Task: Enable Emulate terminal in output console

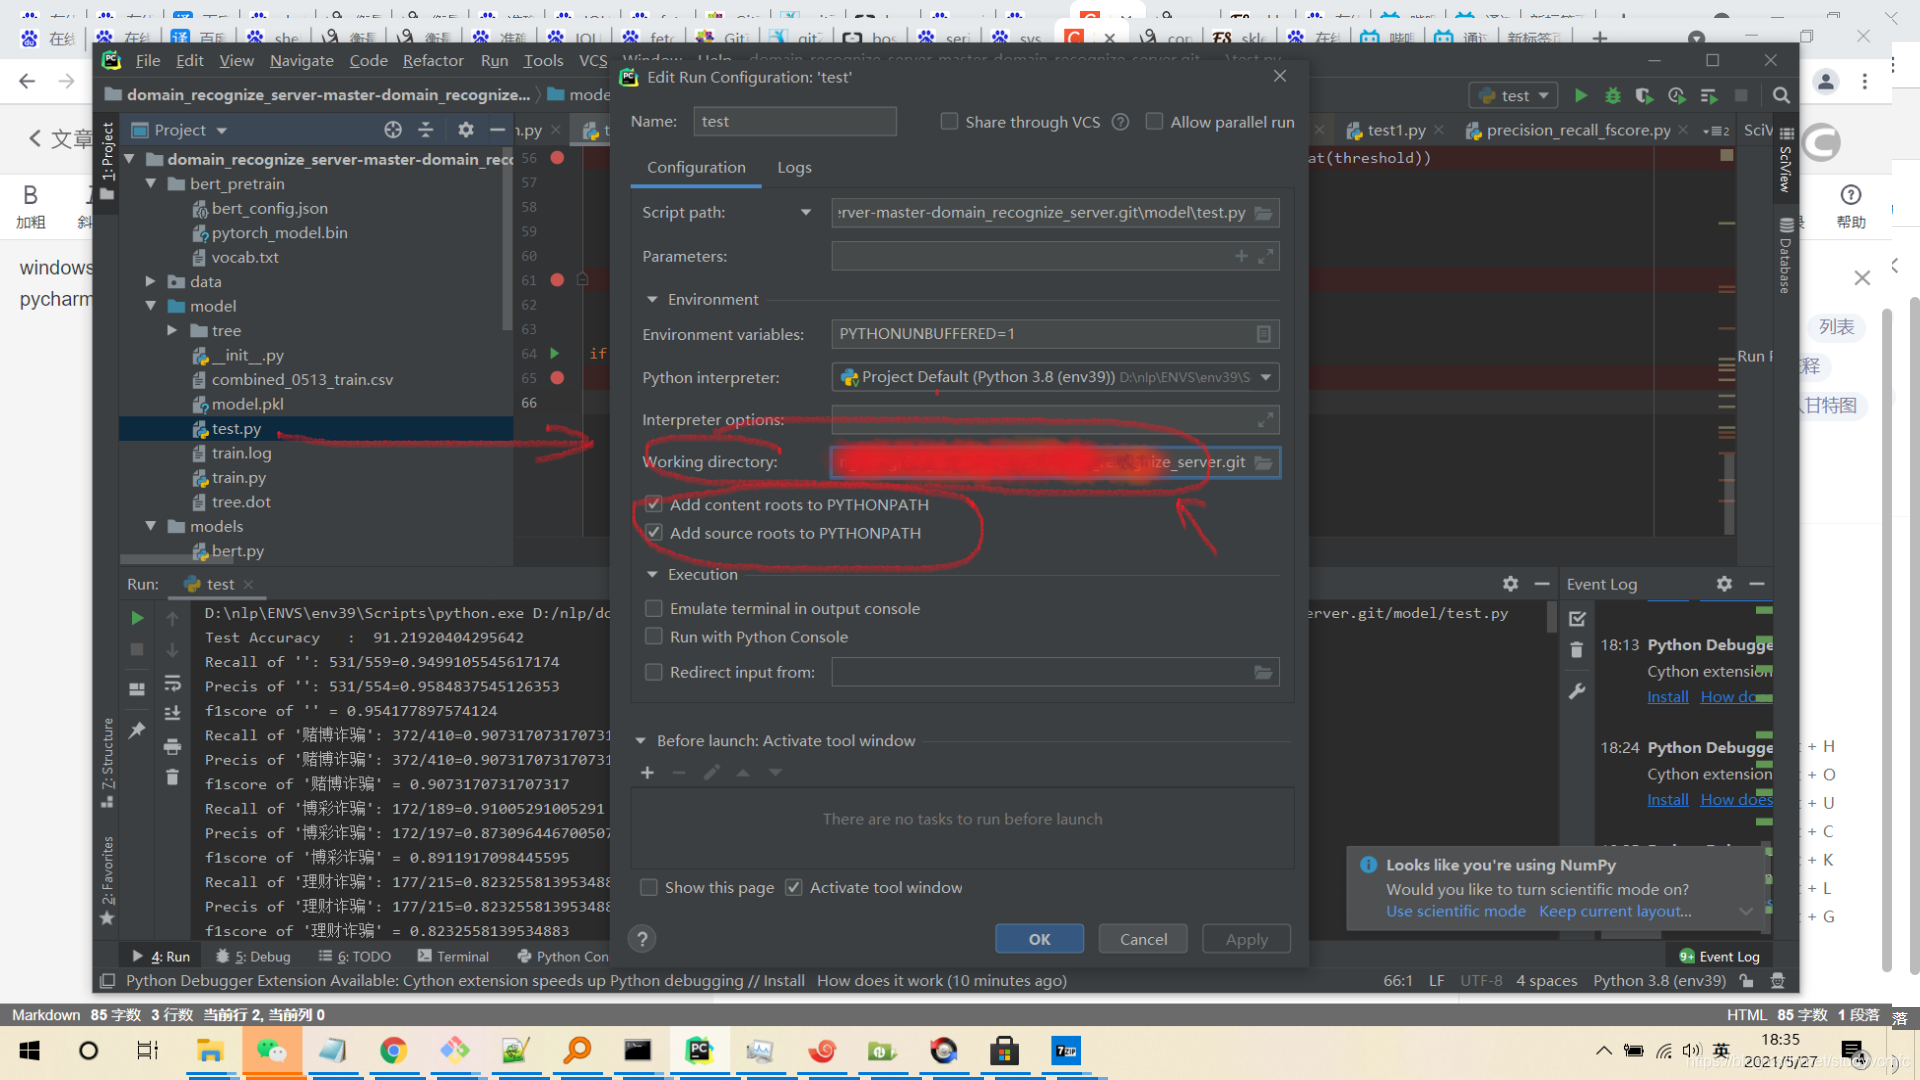Action: coord(654,609)
